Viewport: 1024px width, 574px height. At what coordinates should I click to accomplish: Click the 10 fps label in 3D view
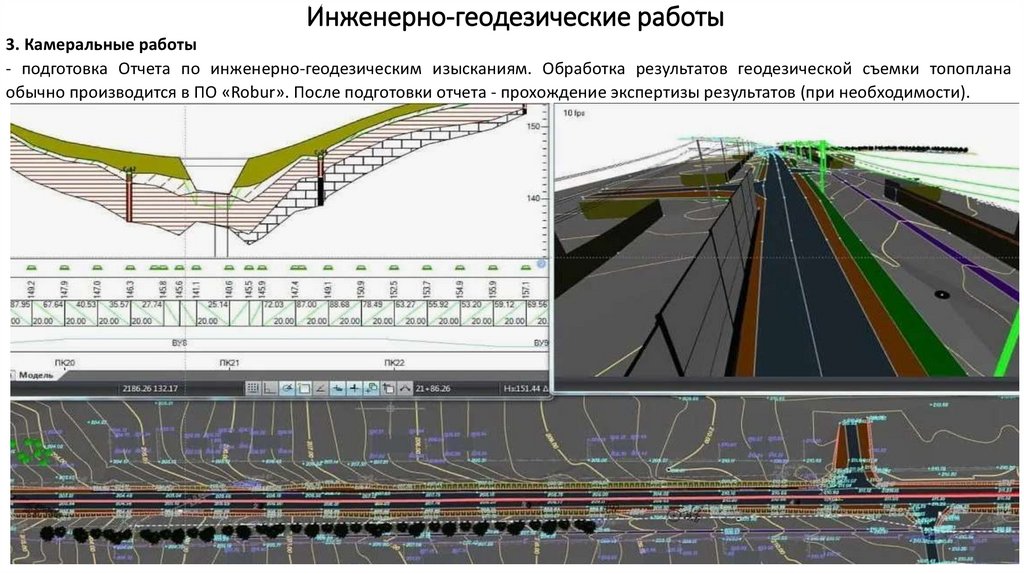(x=574, y=113)
